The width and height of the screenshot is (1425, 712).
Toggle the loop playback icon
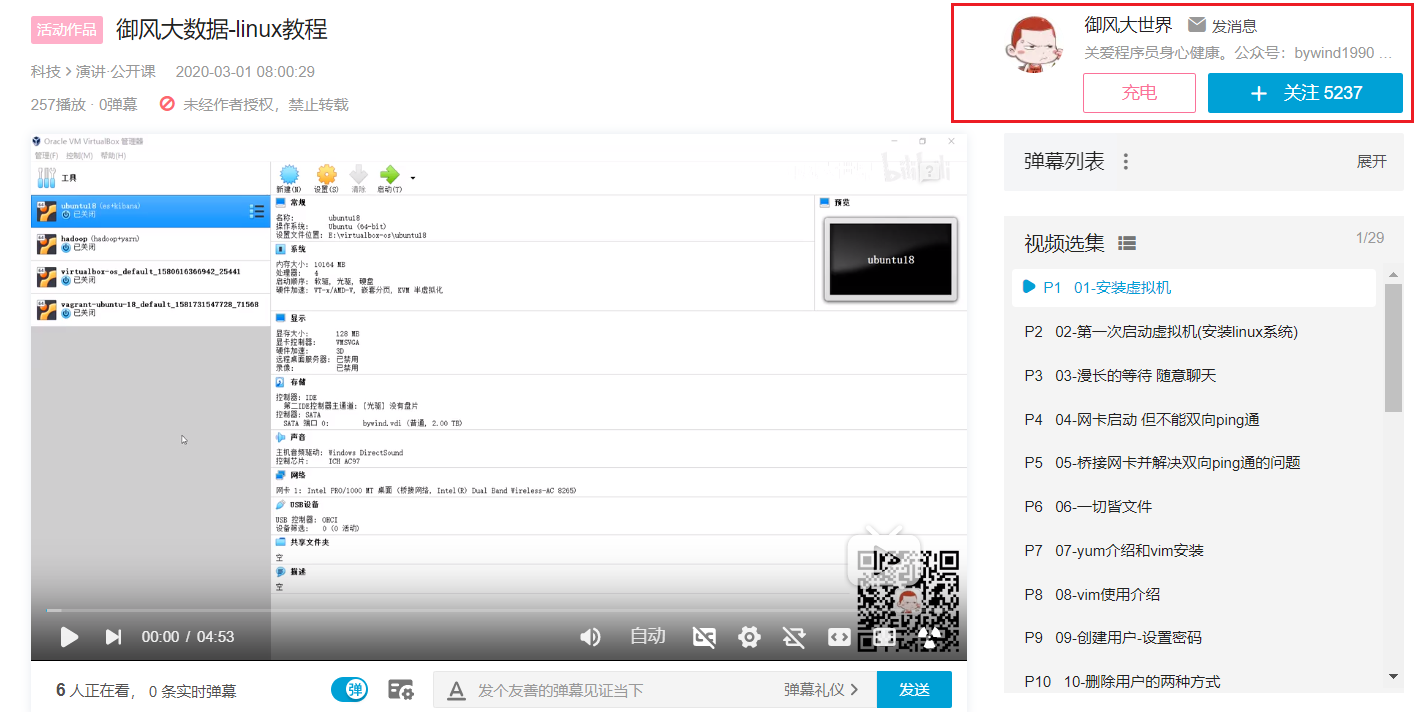pos(794,637)
